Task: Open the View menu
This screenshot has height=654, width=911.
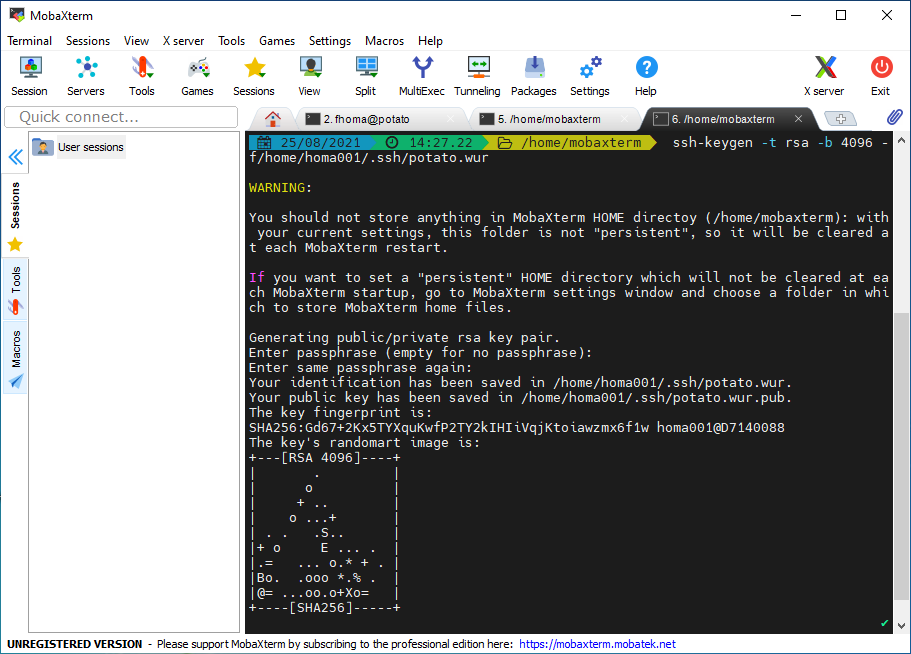Action: 136,41
